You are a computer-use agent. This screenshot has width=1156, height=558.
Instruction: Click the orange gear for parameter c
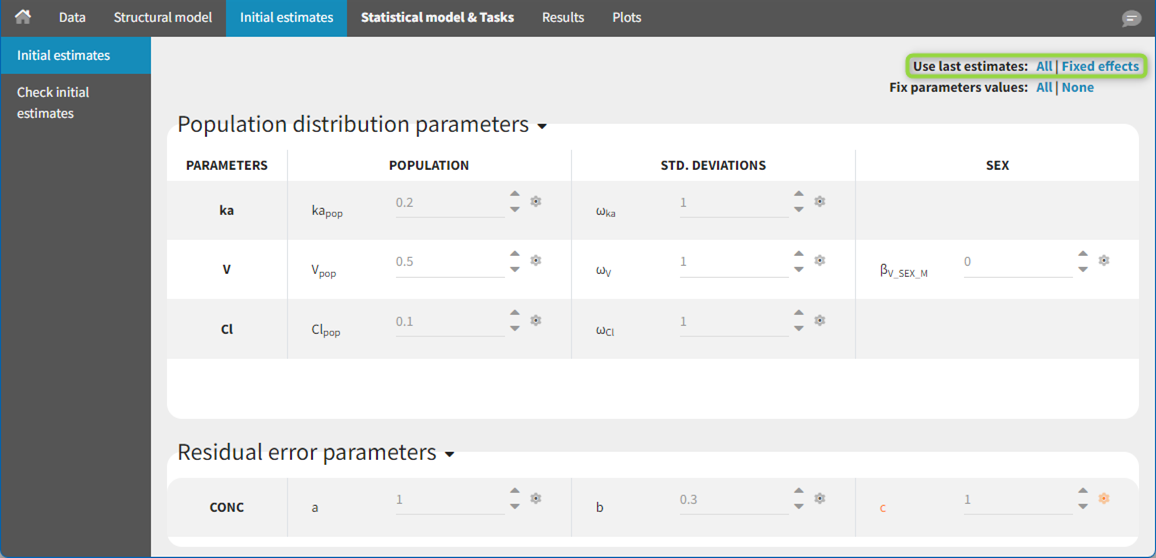(x=1104, y=499)
